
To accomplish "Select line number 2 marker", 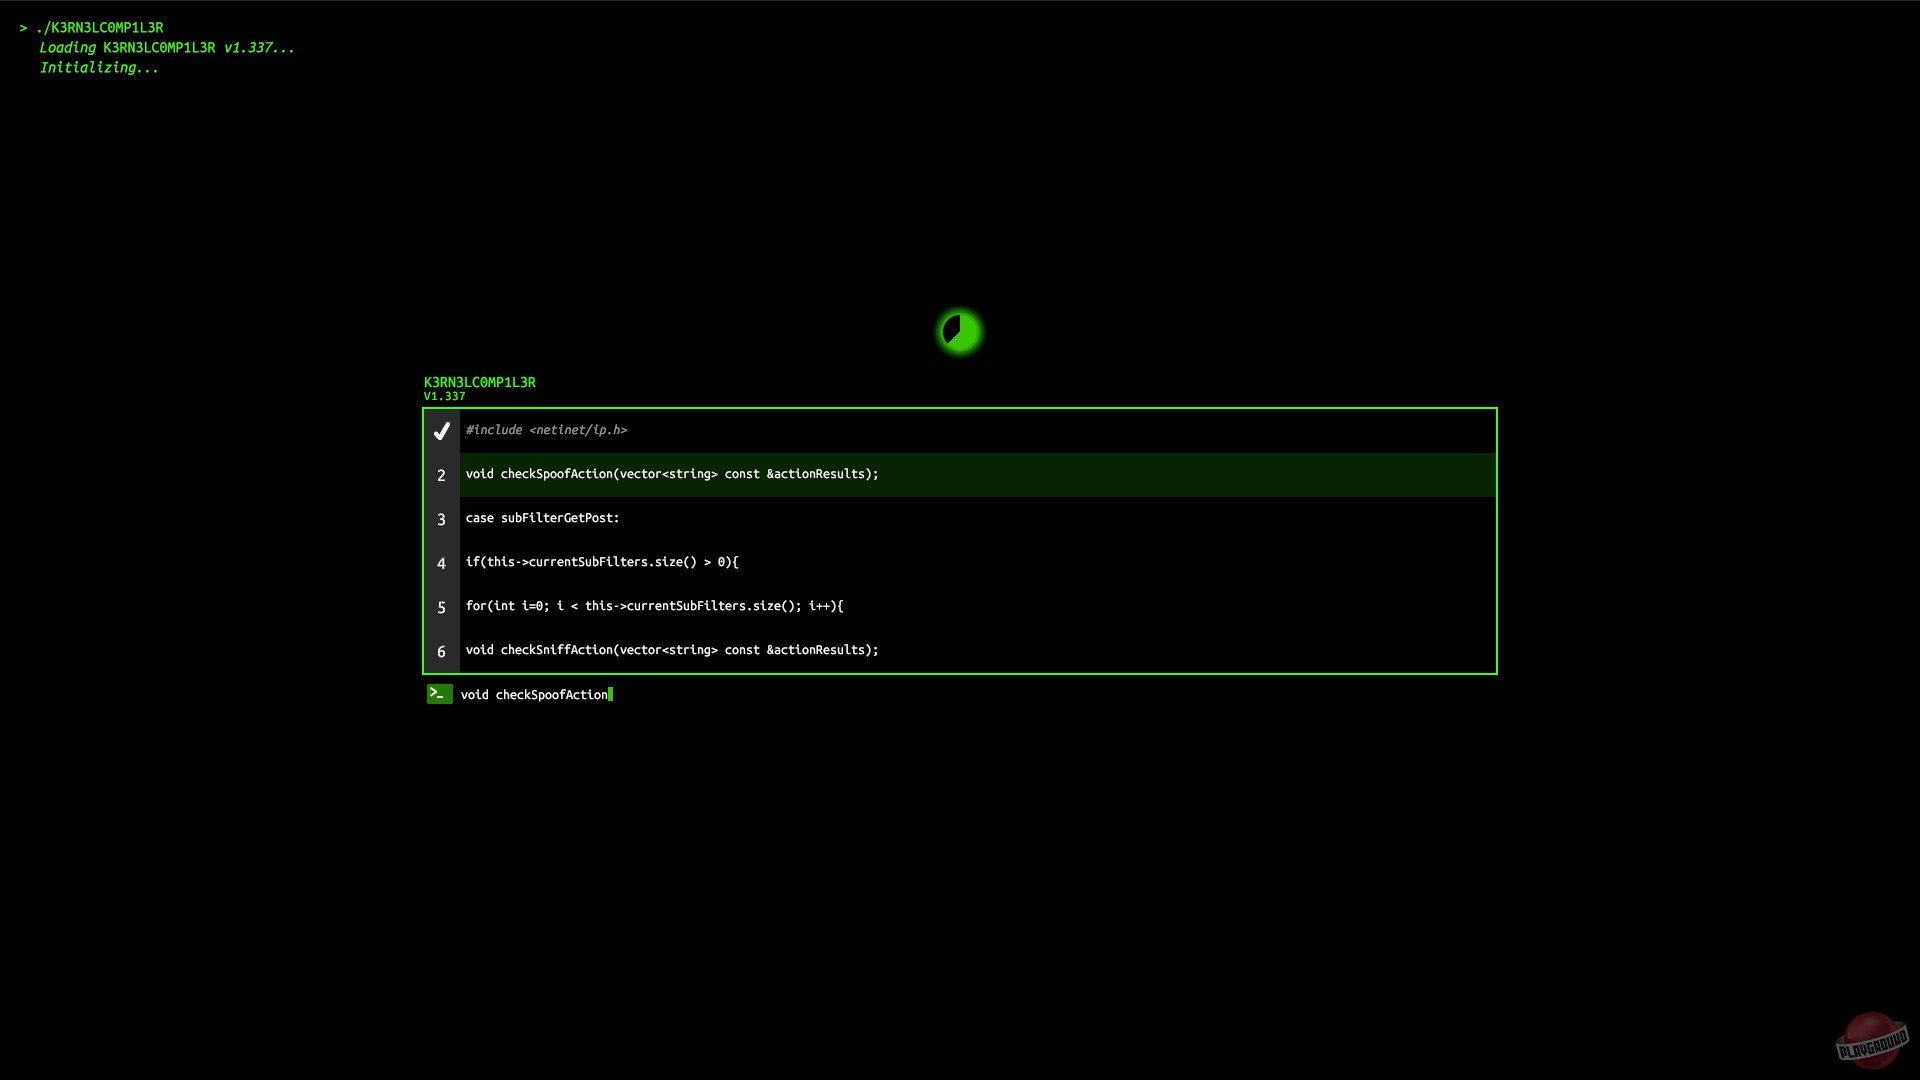I will pyautogui.click(x=441, y=475).
